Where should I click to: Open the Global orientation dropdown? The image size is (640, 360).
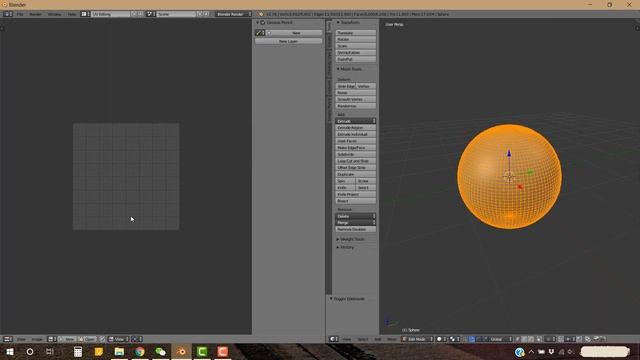tap(501, 339)
